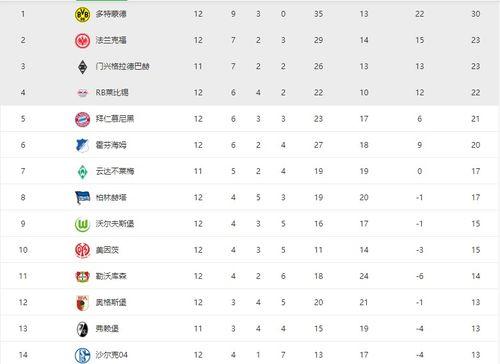Click the Hoffenheim blue crest
Screen dimensions: 500x364
[82, 145]
